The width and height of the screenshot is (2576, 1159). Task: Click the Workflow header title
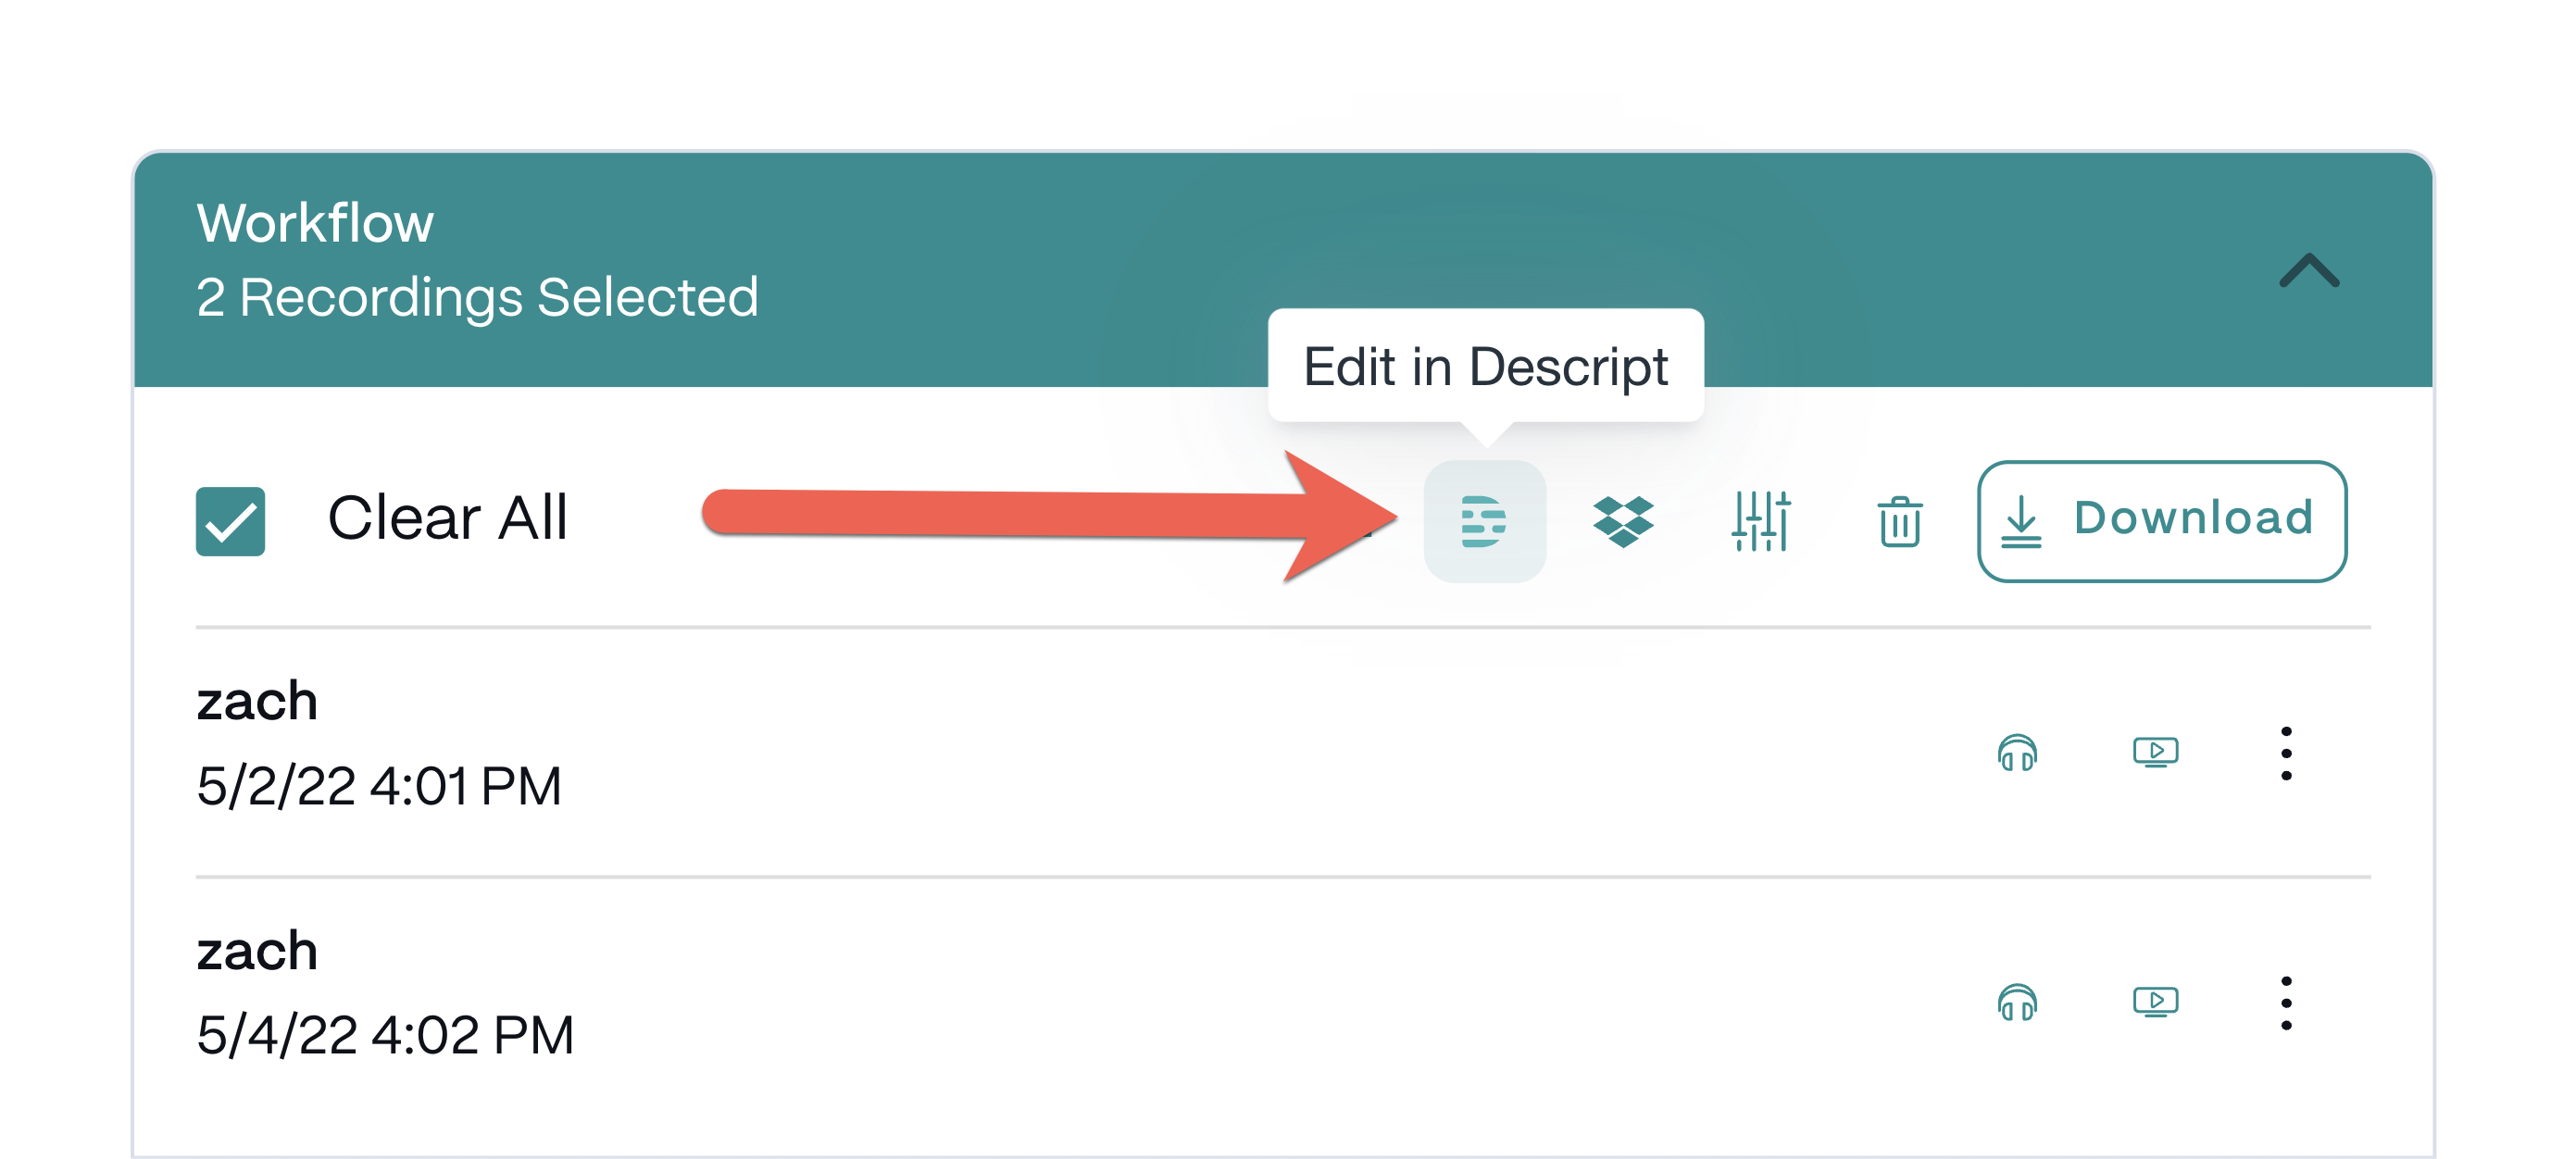315,222
